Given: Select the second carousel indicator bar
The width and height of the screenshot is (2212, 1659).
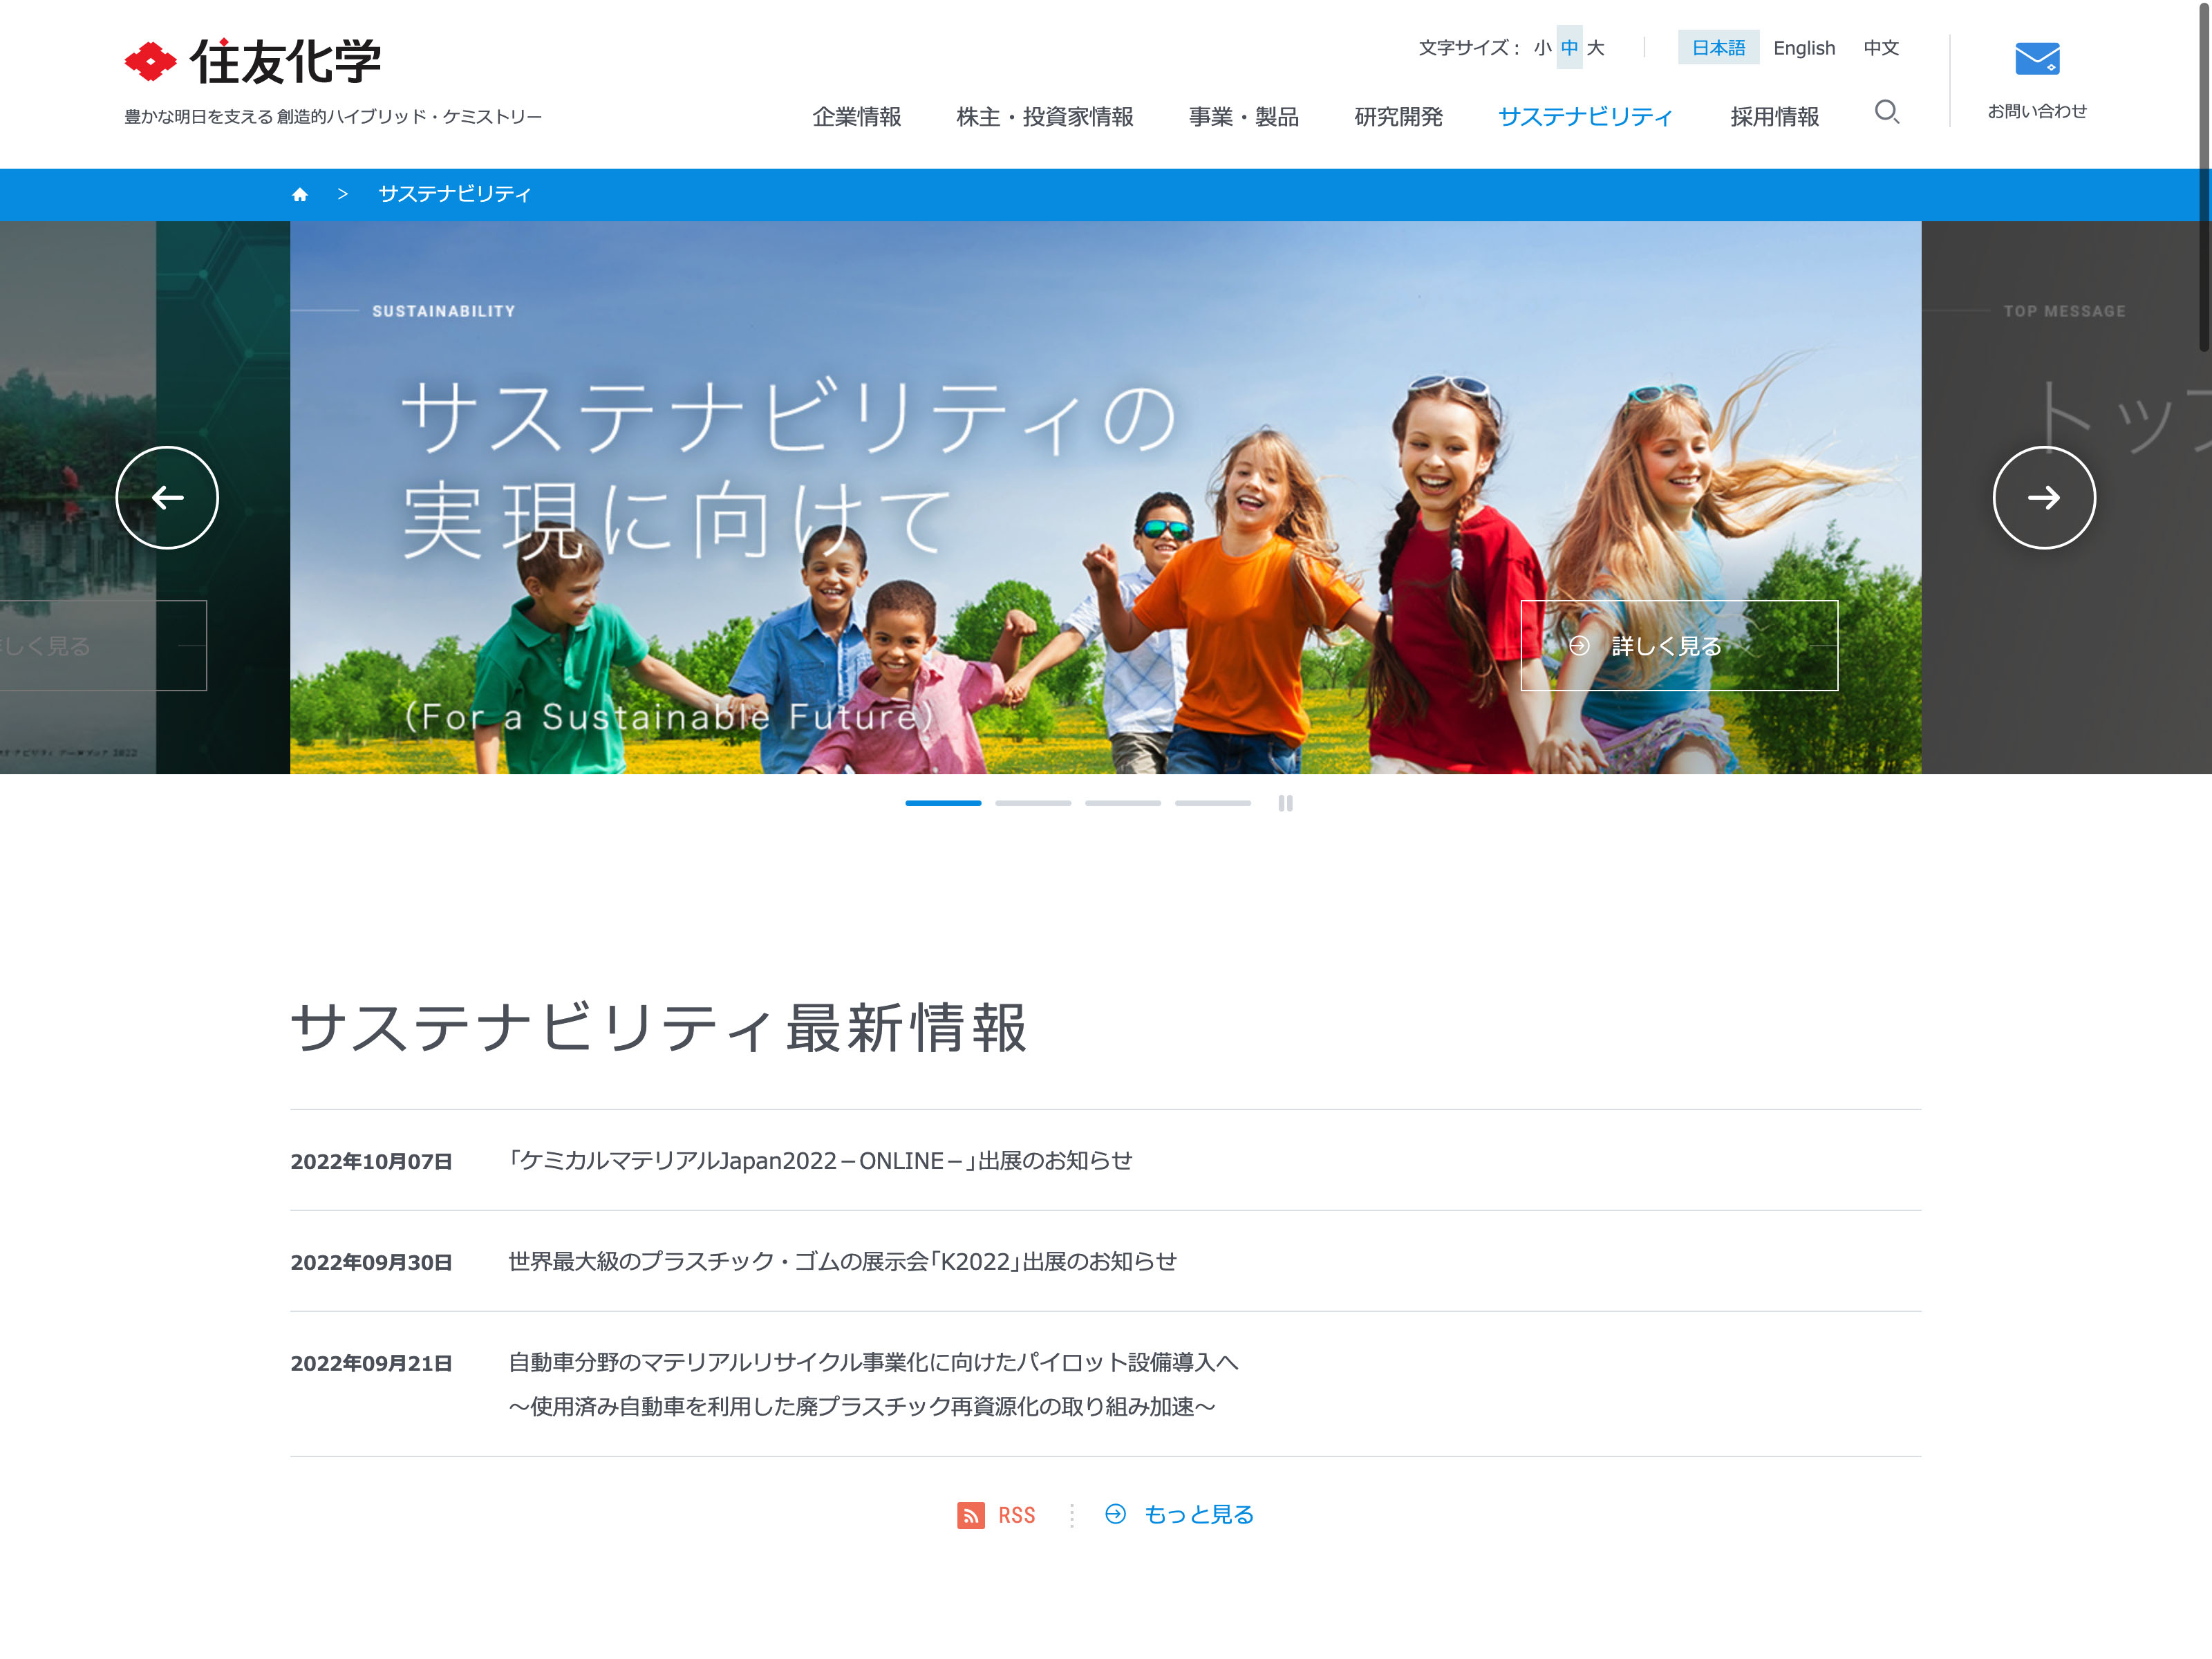Looking at the screenshot, I should [x=1033, y=803].
